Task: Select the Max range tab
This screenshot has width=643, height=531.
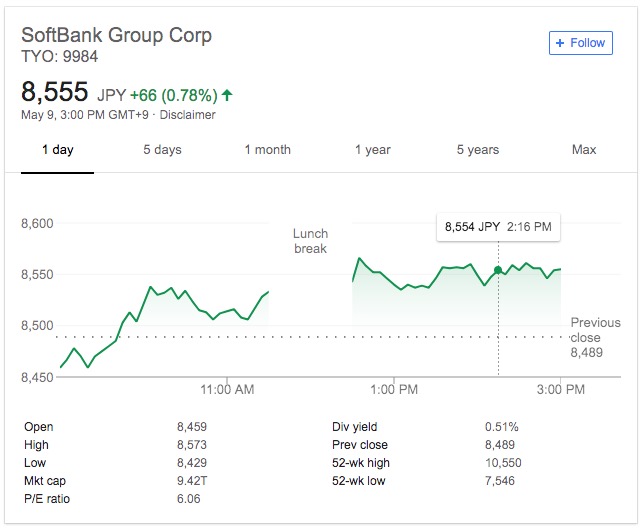Action: (x=584, y=150)
